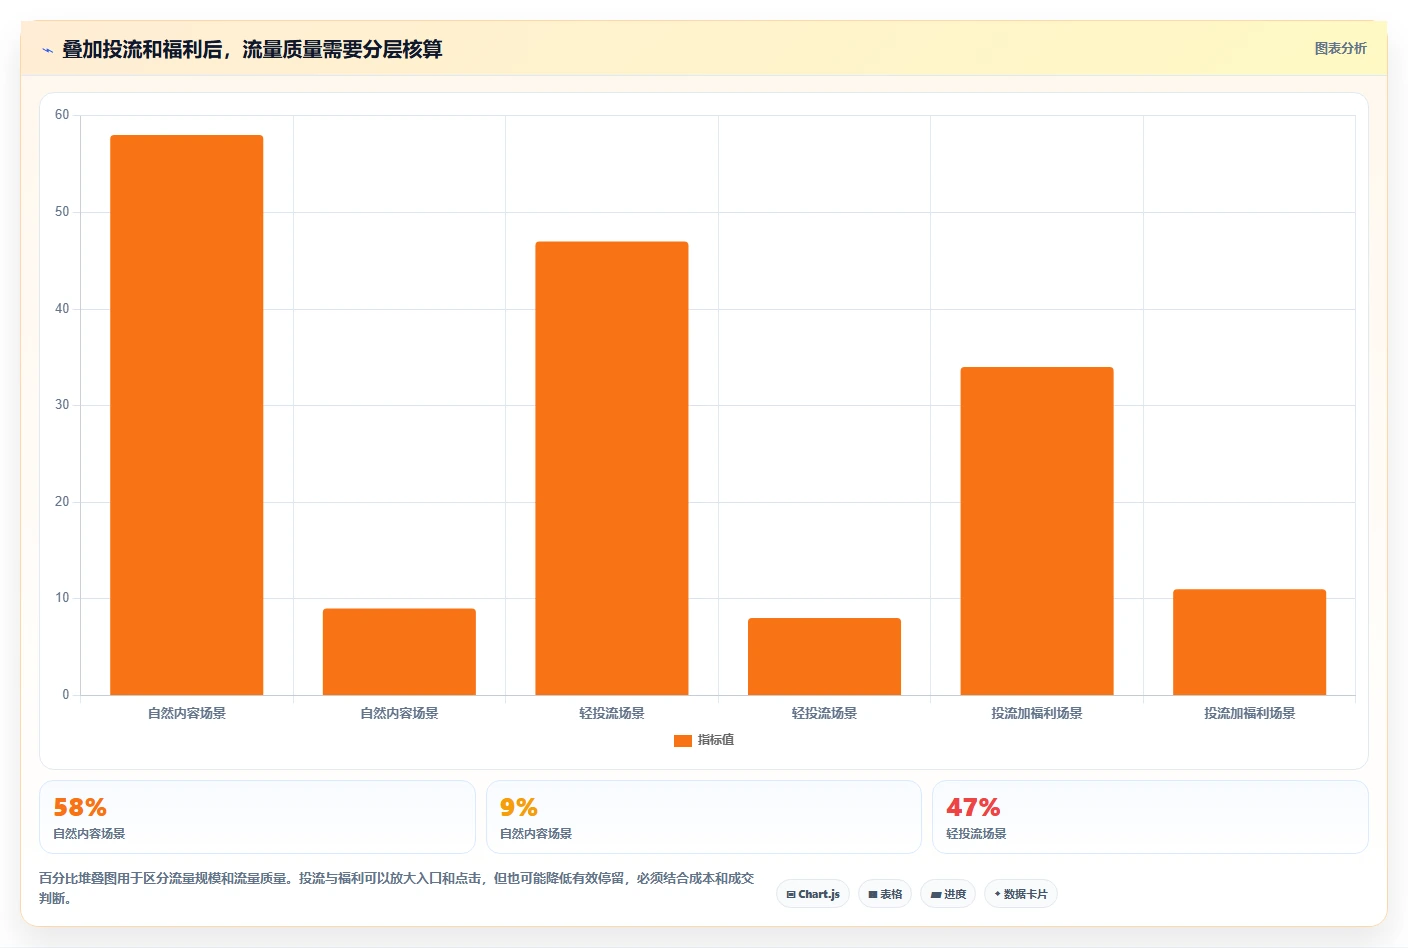Click the short 自然内容场景 bar at 9
1408x948 pixels.
[399, 652]
